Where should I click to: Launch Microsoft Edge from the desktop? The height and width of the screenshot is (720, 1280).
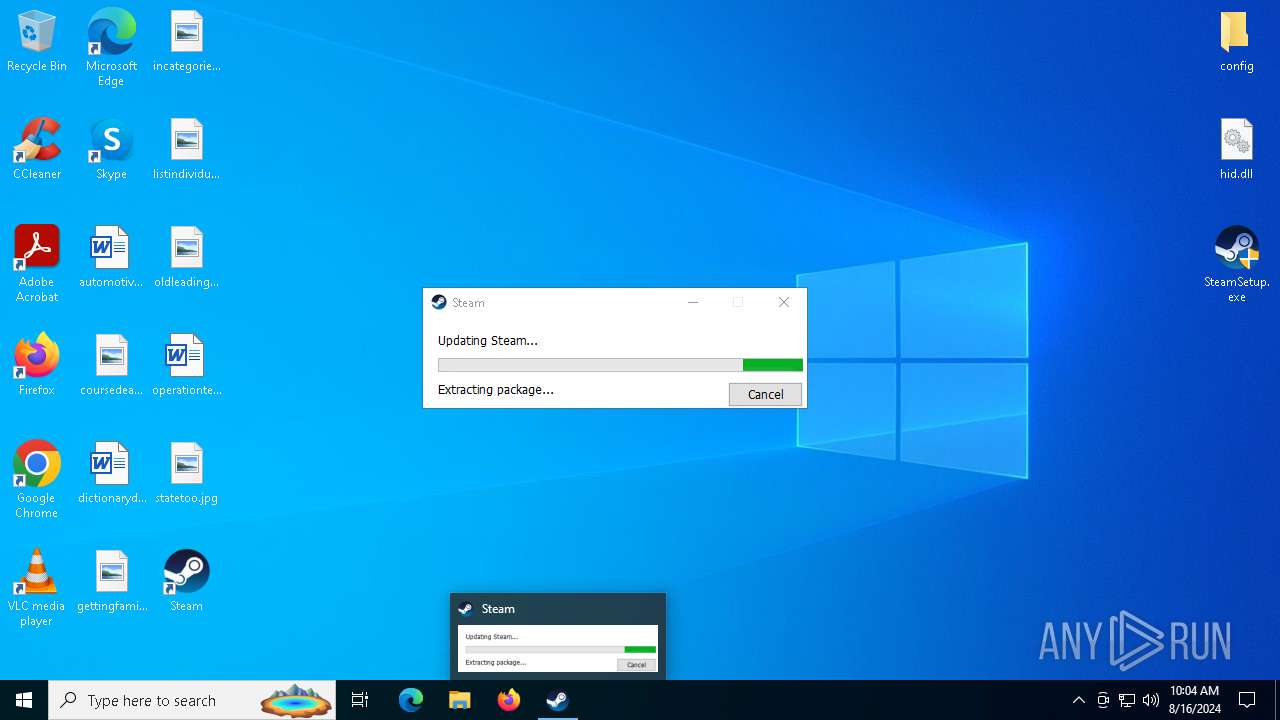point(111,47)
